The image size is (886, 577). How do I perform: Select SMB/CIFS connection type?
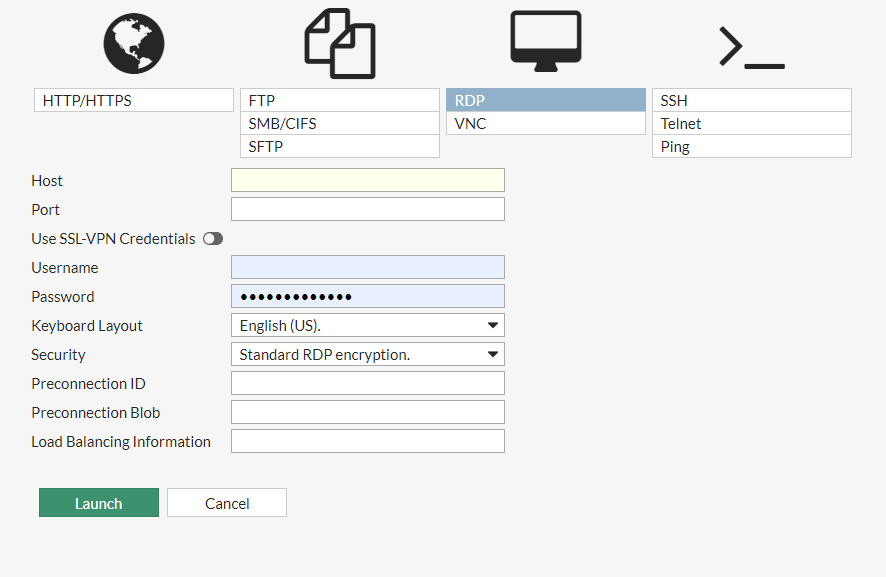click(x=340, y=124)
